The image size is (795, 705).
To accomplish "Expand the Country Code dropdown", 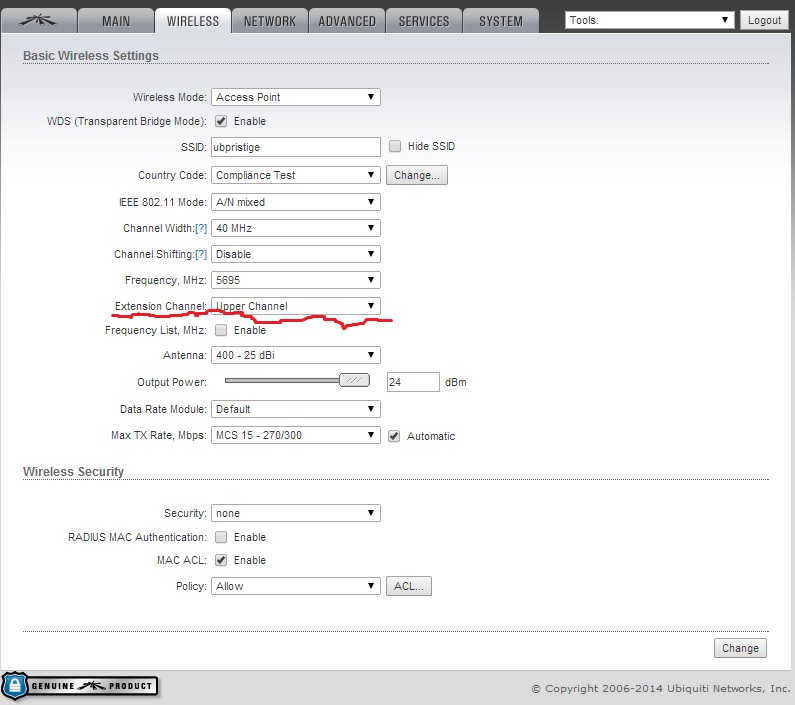I will tap(296, 175).
